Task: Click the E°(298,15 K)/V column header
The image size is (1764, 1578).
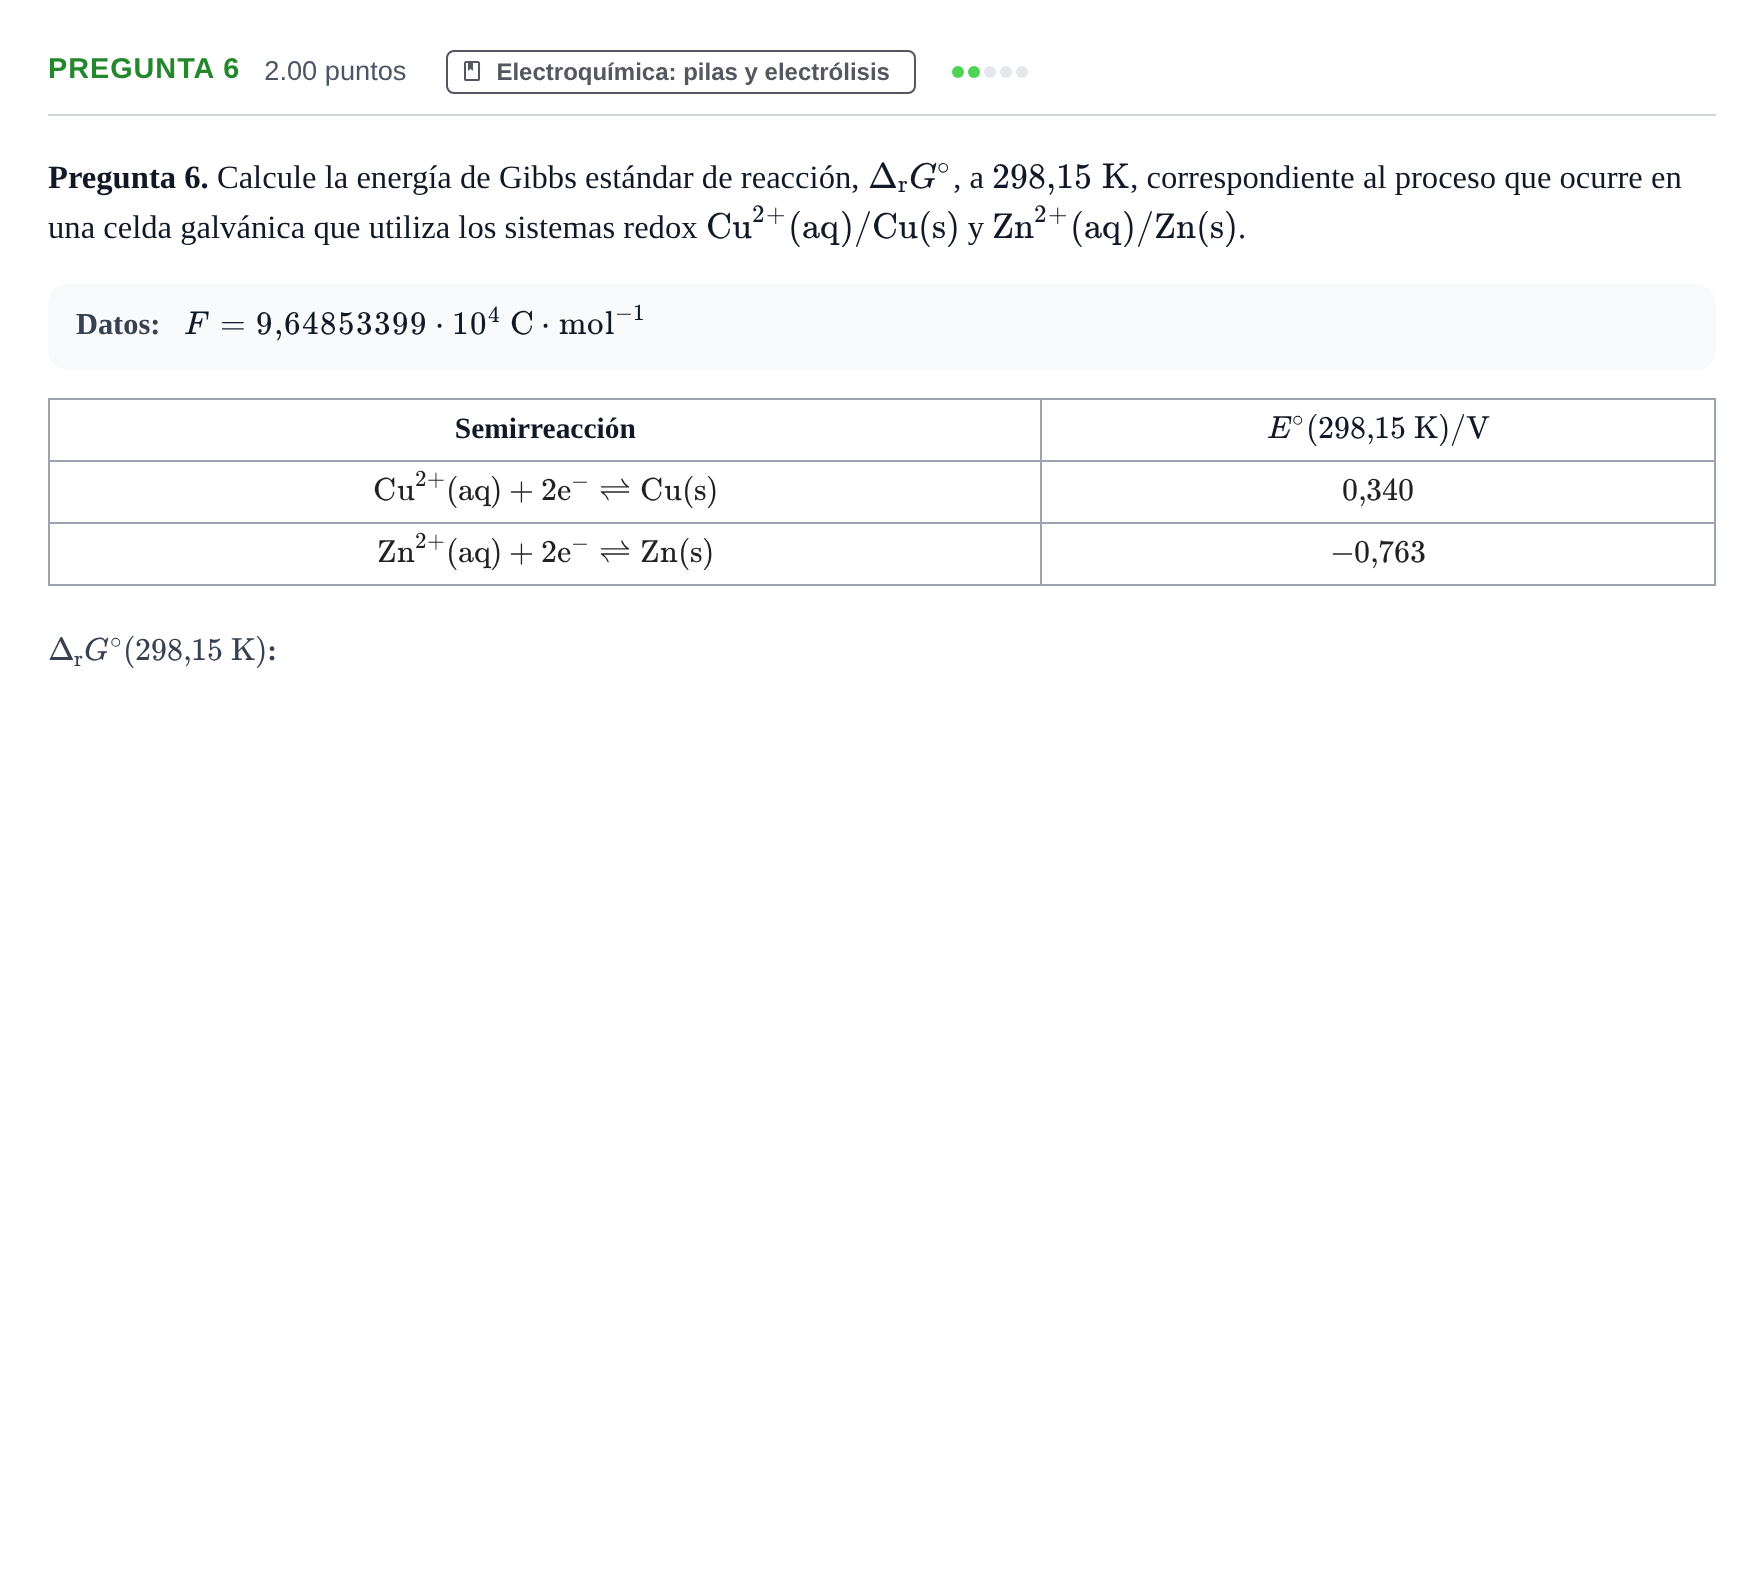Action: click(1378, 430)
